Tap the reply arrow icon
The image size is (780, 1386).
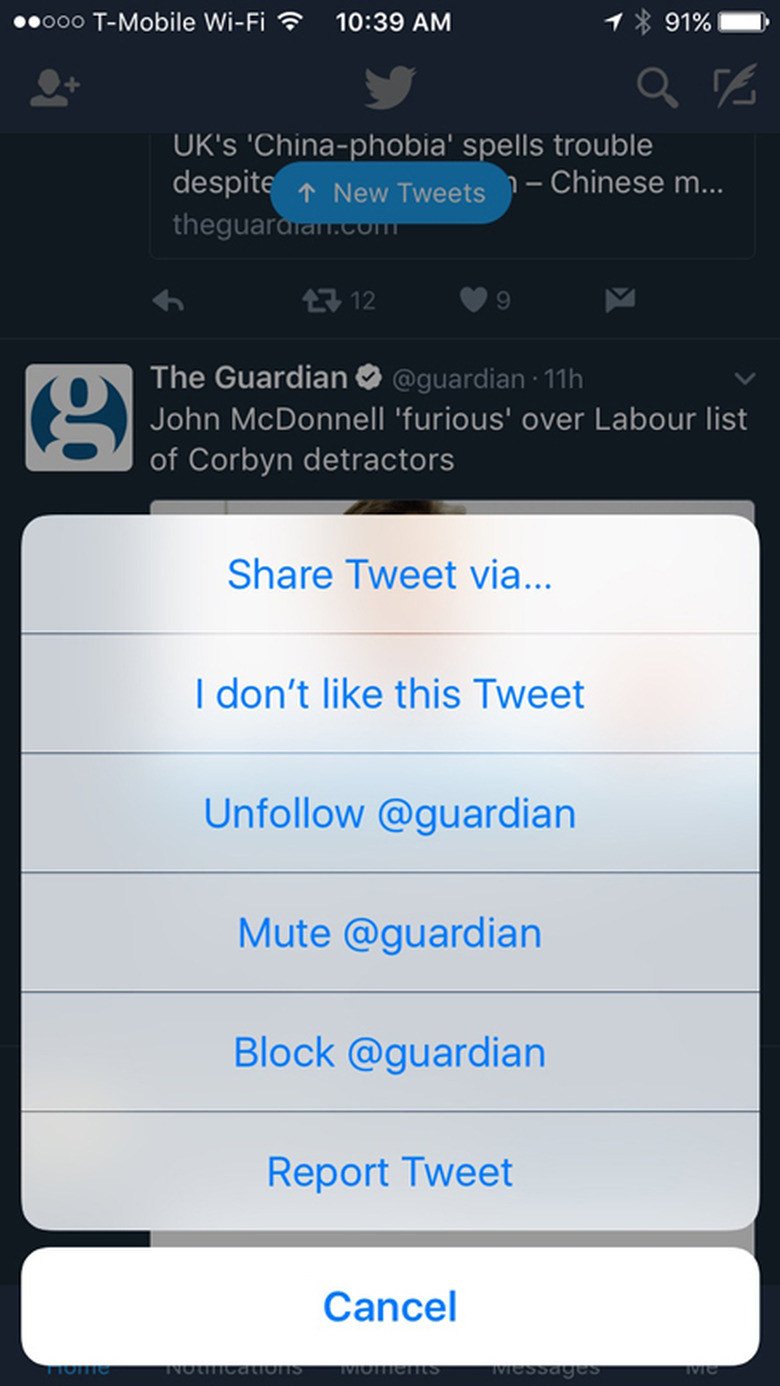169,301
